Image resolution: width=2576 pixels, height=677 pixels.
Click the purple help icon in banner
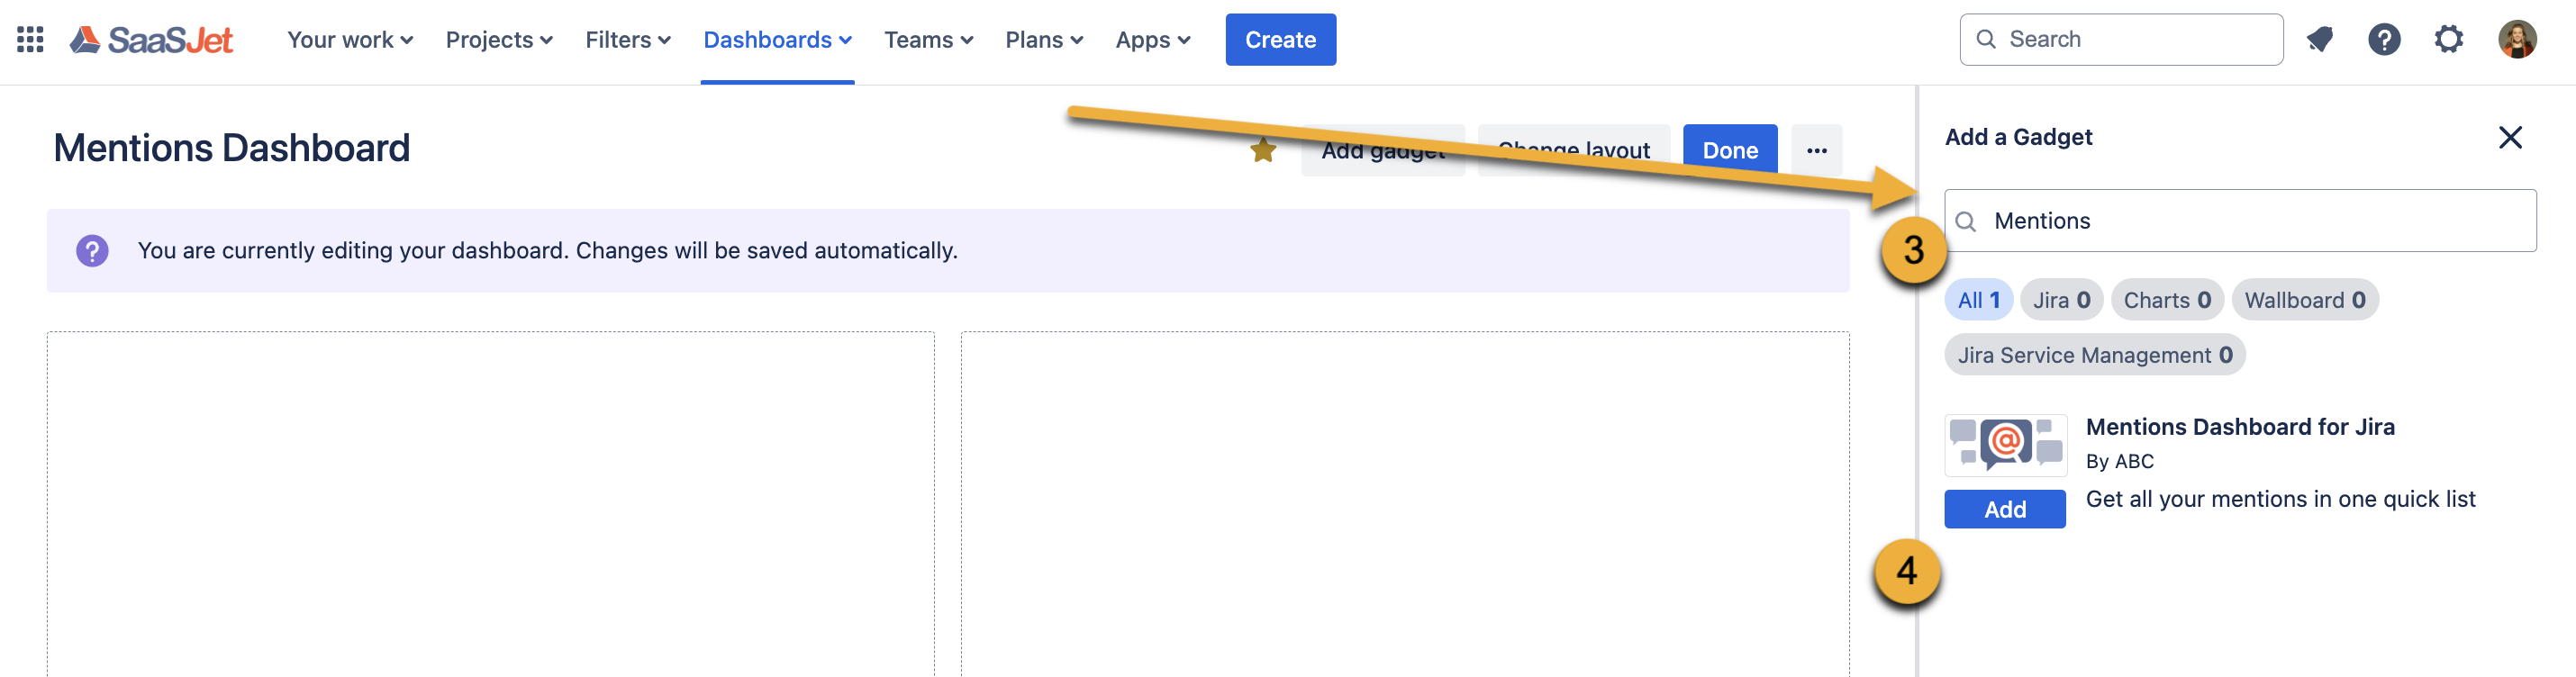click(92, 250)
